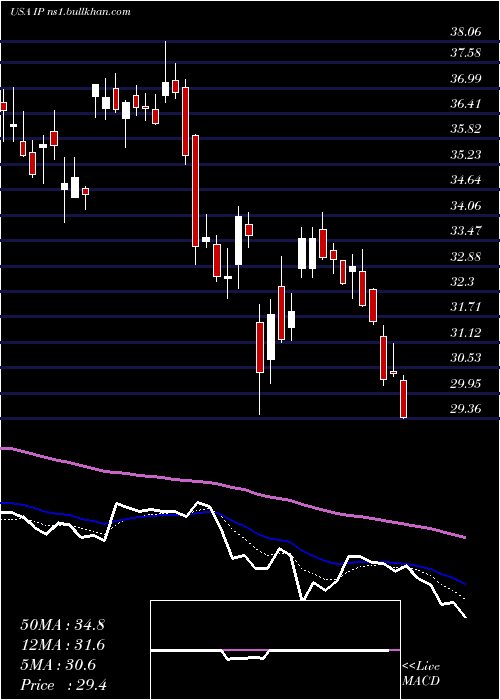Click the 33.47 price level label
The height and width of the screenshot is (700, 500).
pyautogui.click(x=466, y=231)
